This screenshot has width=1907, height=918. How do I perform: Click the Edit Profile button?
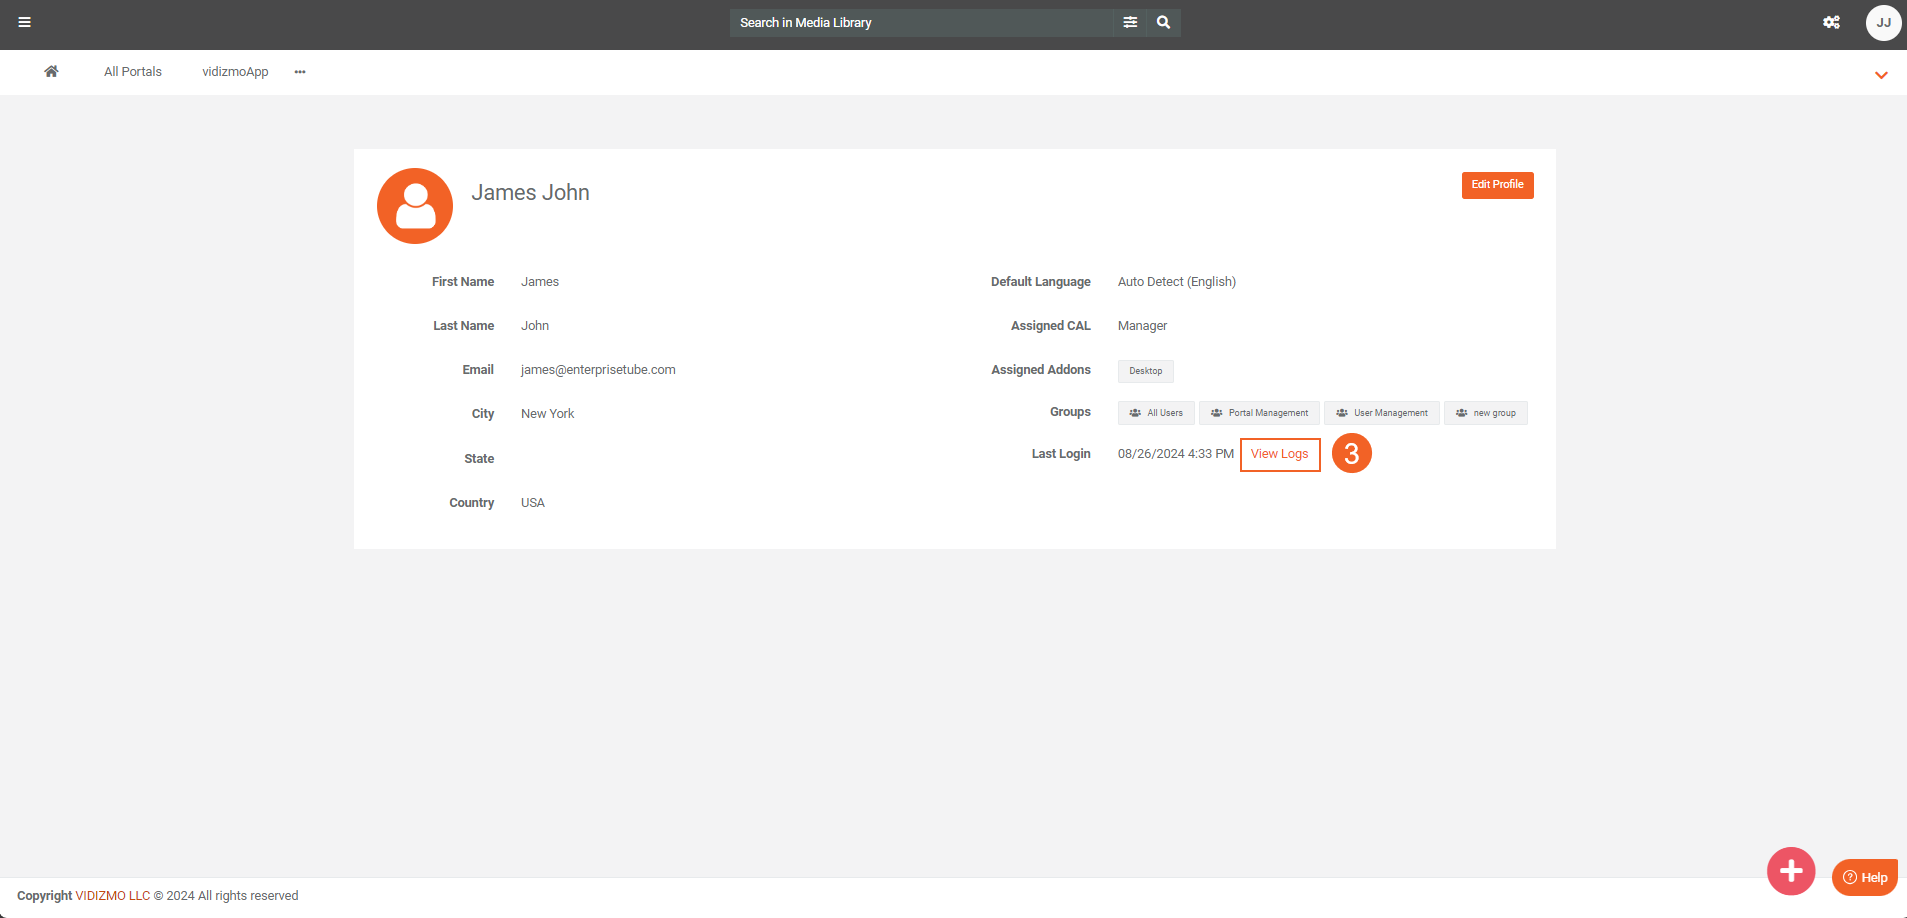(x=1497, y=185)
